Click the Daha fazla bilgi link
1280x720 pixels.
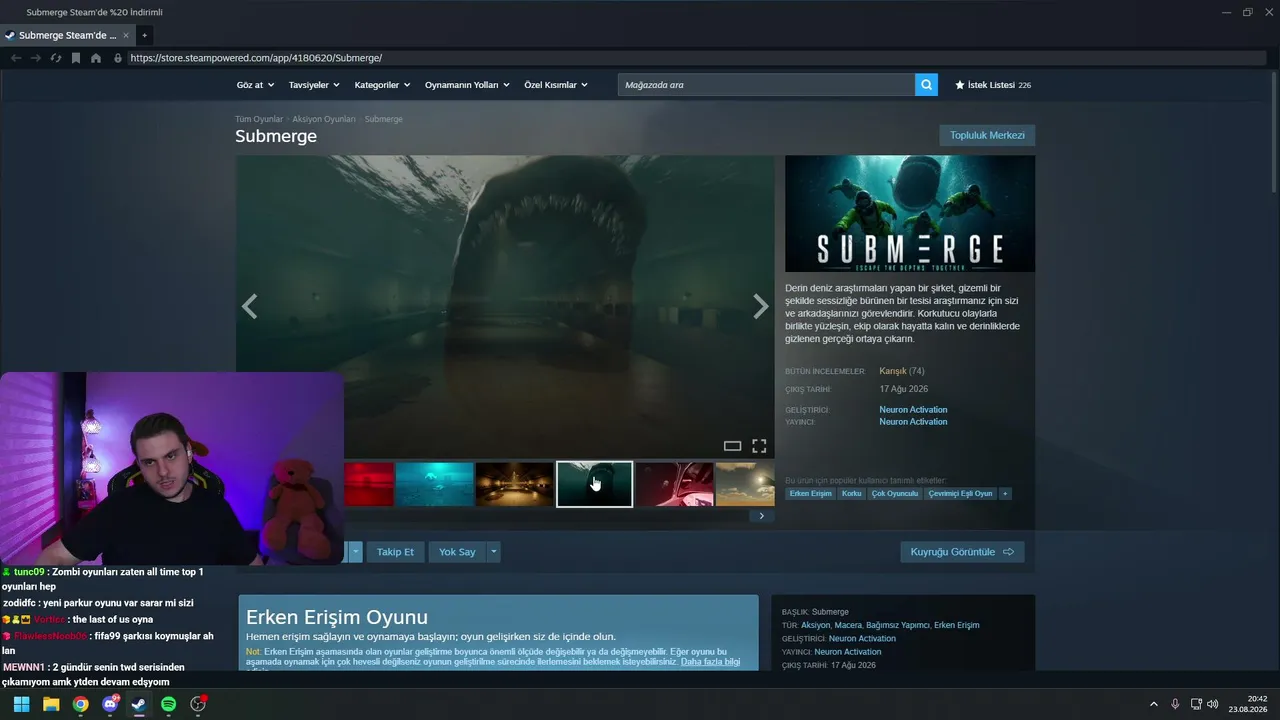click(x=711, y=662)
